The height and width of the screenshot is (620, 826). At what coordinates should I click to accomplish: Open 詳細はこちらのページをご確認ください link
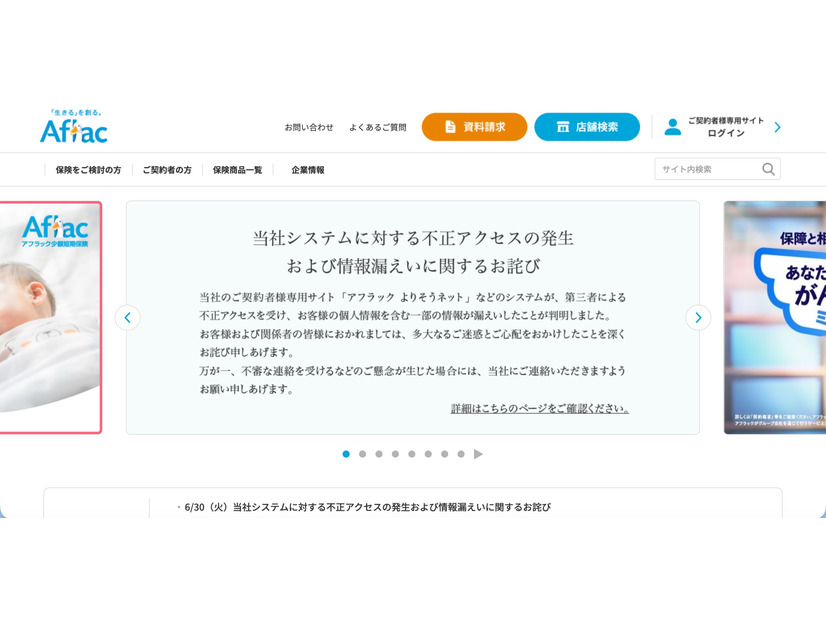pyautogui.click(x=539, y=408)
